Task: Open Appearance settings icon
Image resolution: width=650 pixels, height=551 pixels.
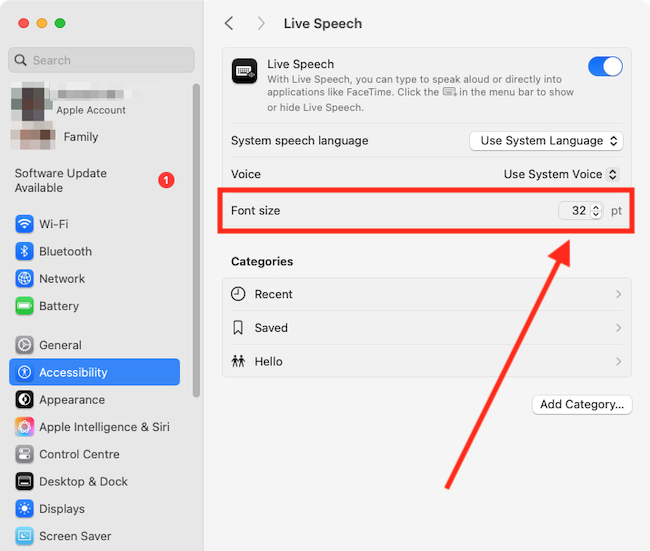Action: (x=25, y=400)
